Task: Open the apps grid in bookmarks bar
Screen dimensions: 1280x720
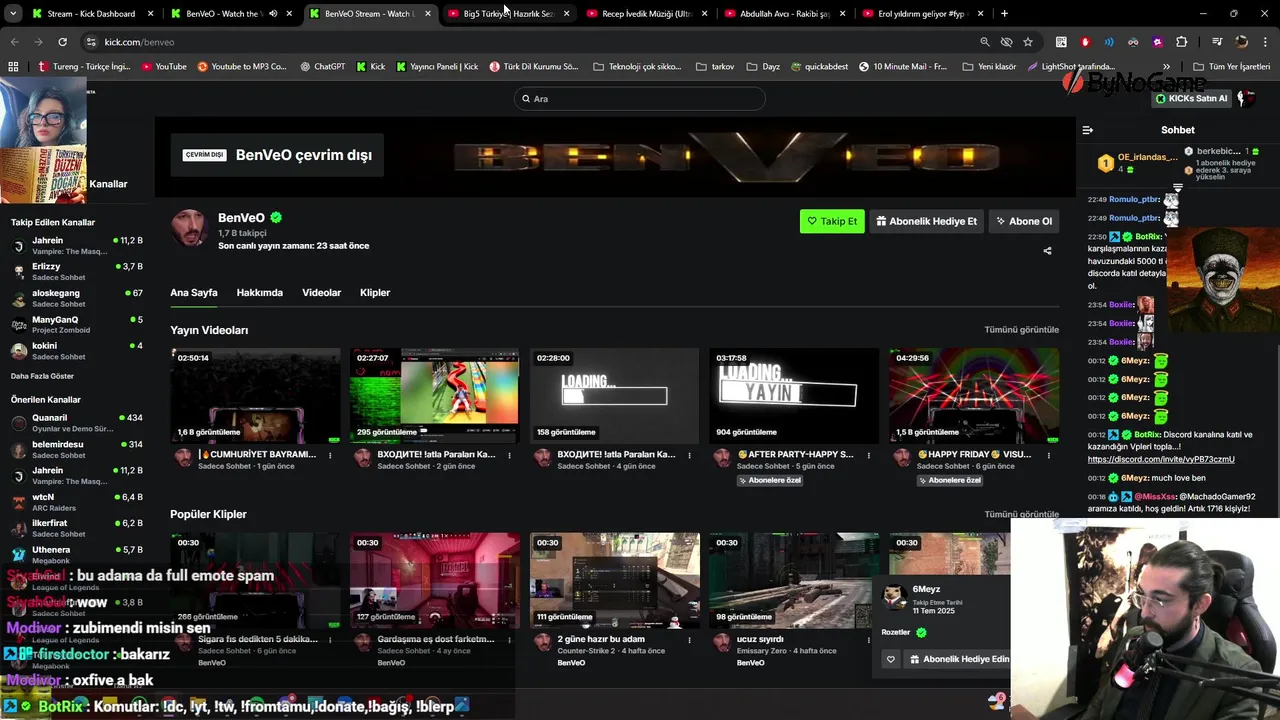Action: coord(13,67)
